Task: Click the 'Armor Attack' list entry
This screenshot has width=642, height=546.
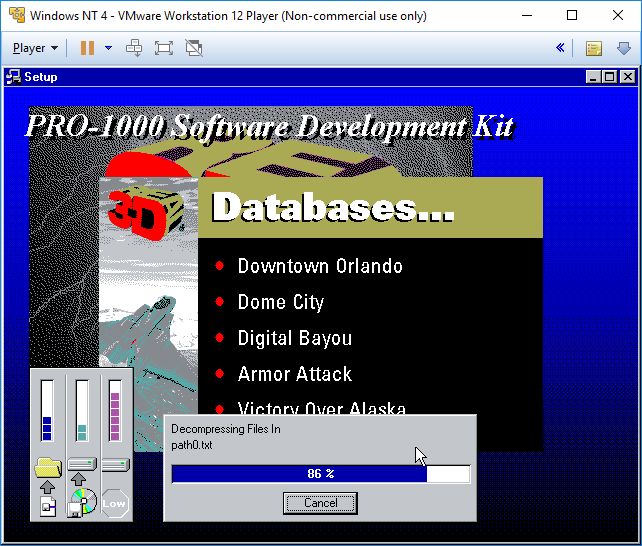Action: coord(295,374)
